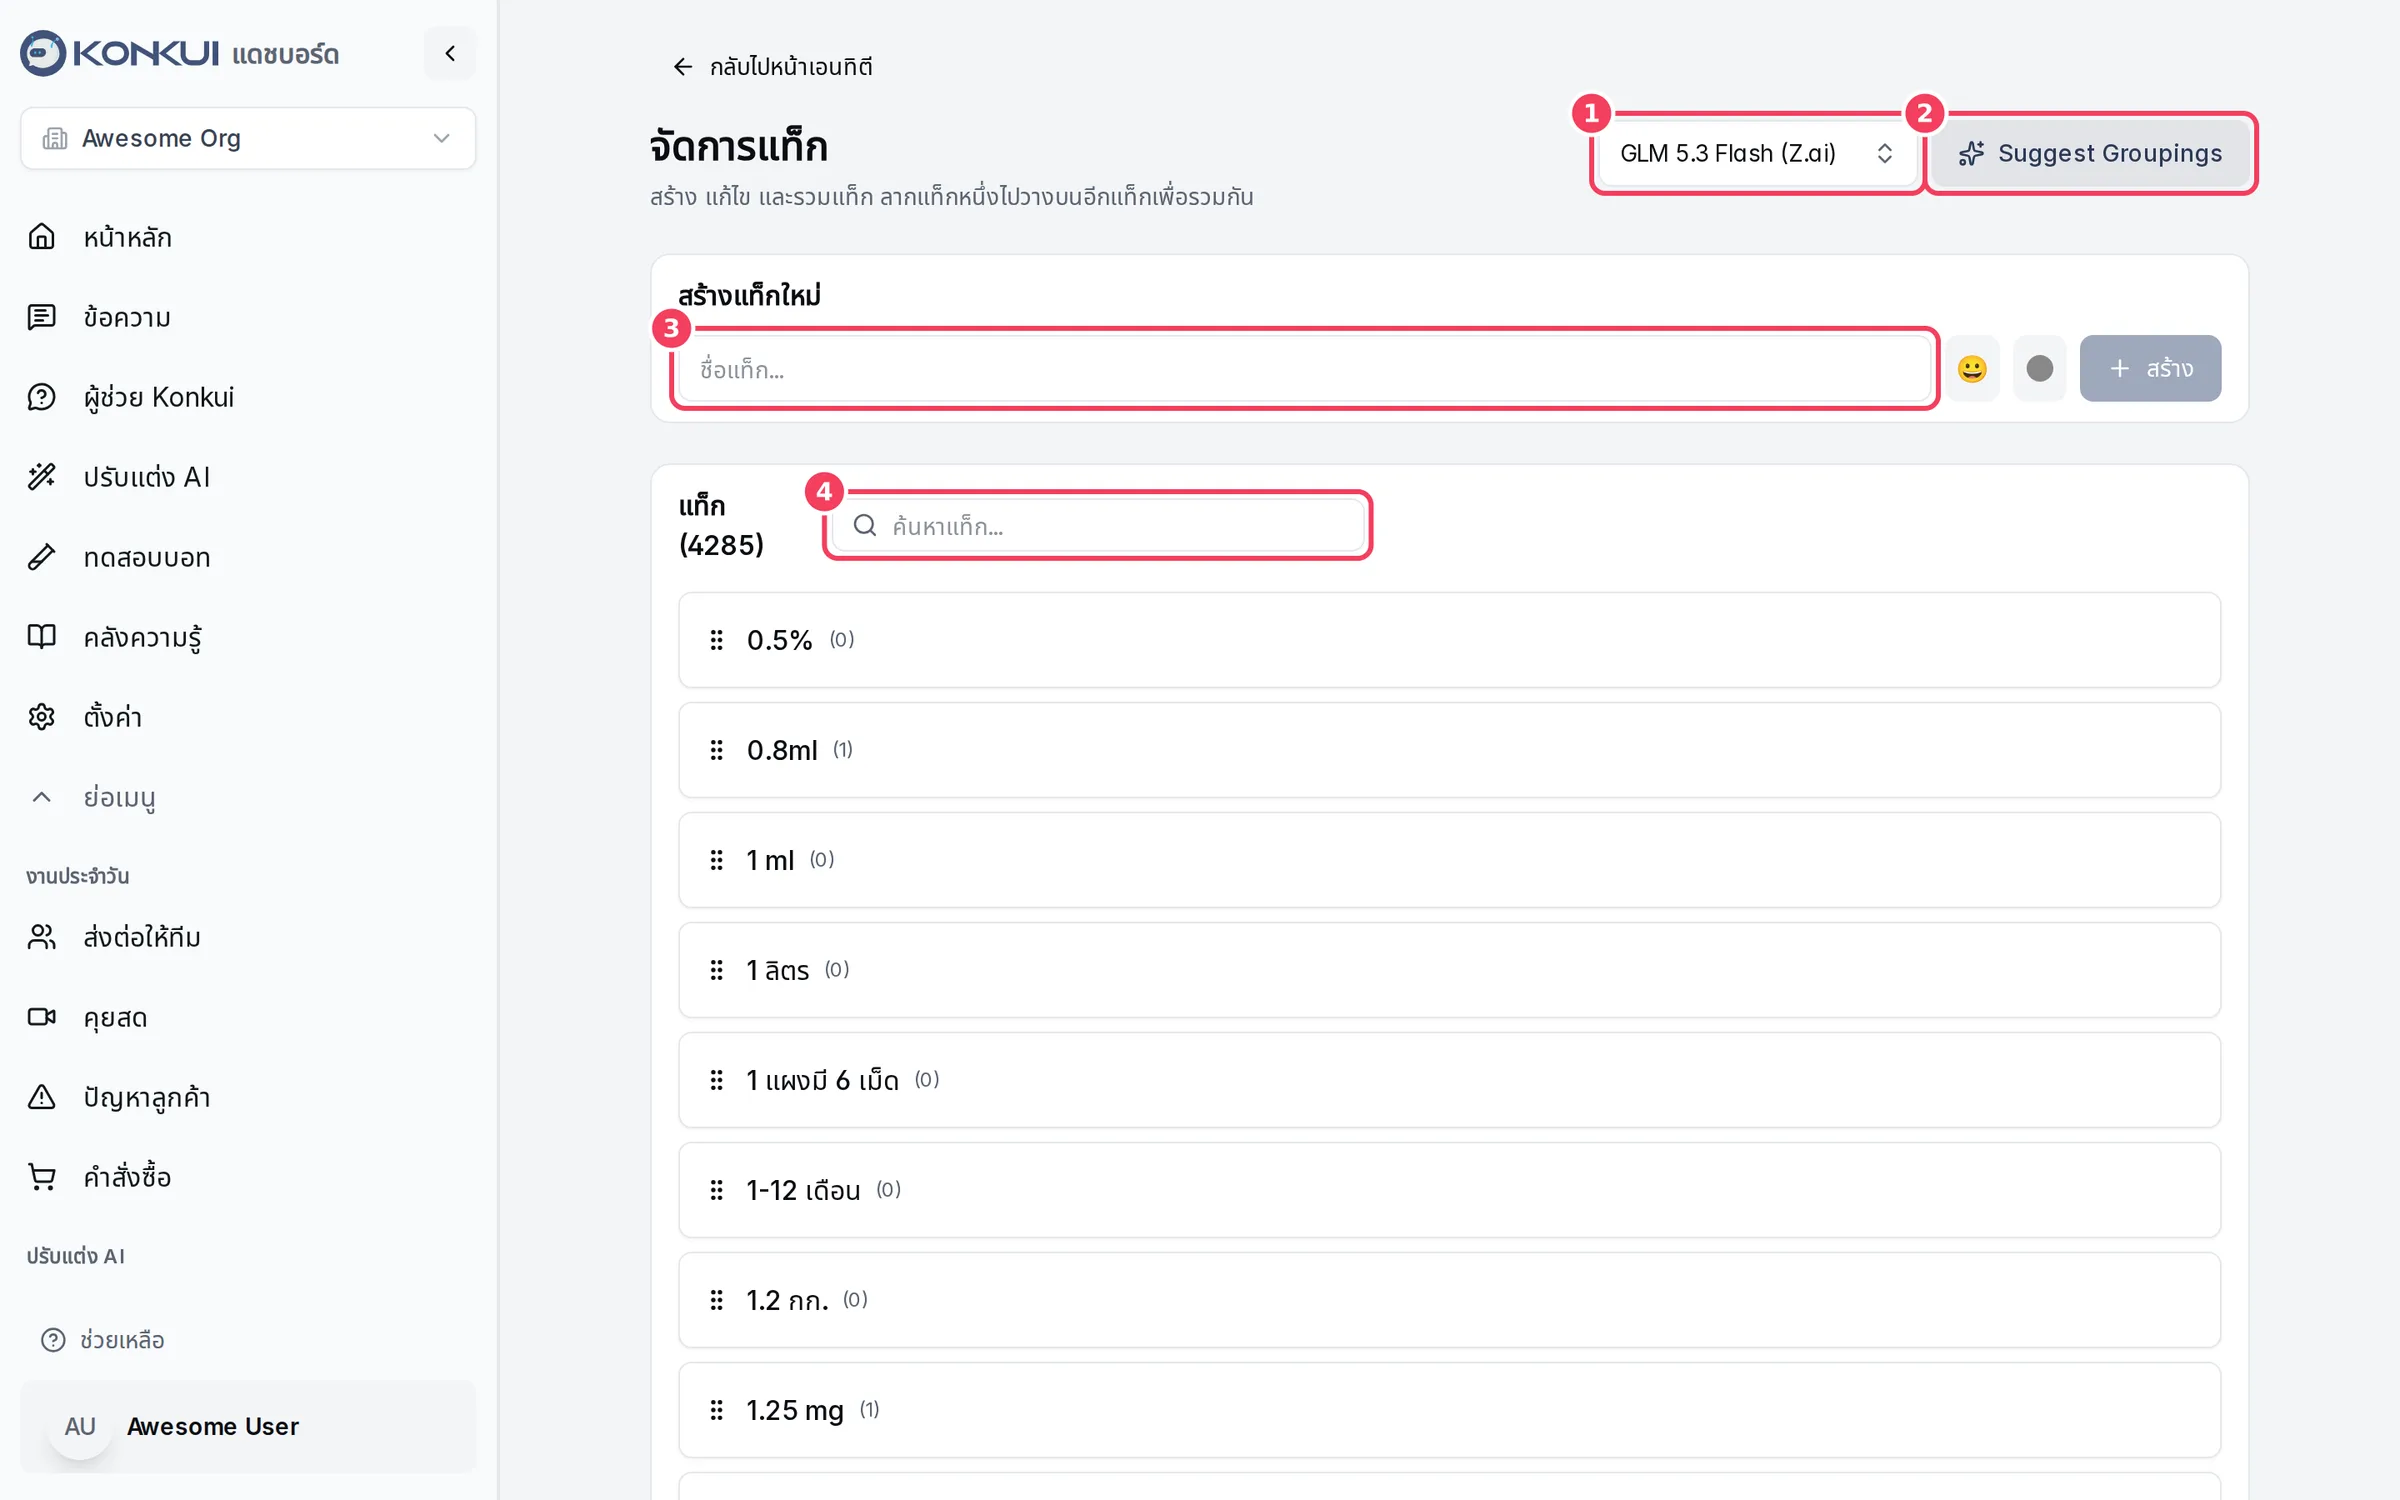Click the ปัญหาลูกค้า warning icon
The height and width of the screenshot is (1500, 2400).
point(41,1097)
